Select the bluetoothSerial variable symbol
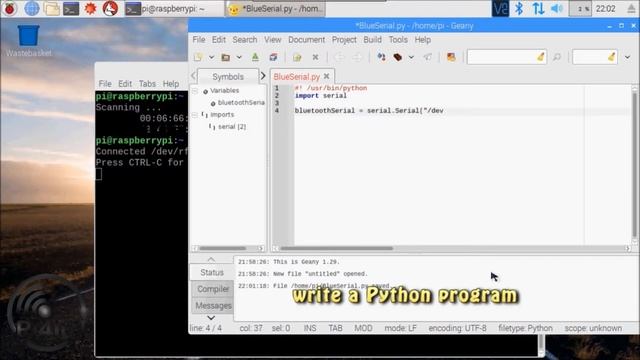The width and height of the screenshot is (640, 360). click(x=238, y=103)
